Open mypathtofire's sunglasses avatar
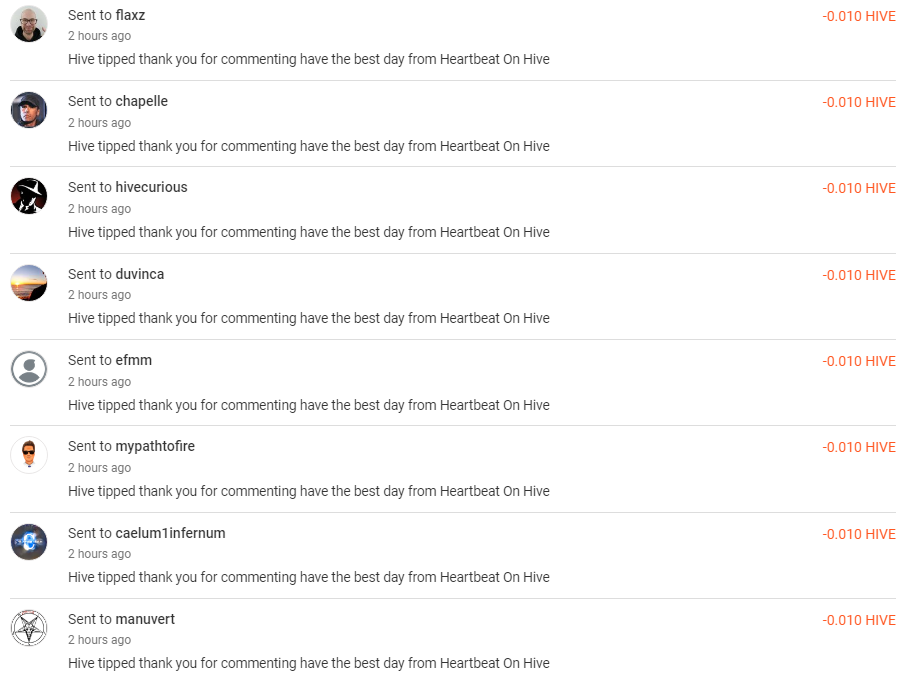Viewport: 912px width, 683px height. coord(28,455)
